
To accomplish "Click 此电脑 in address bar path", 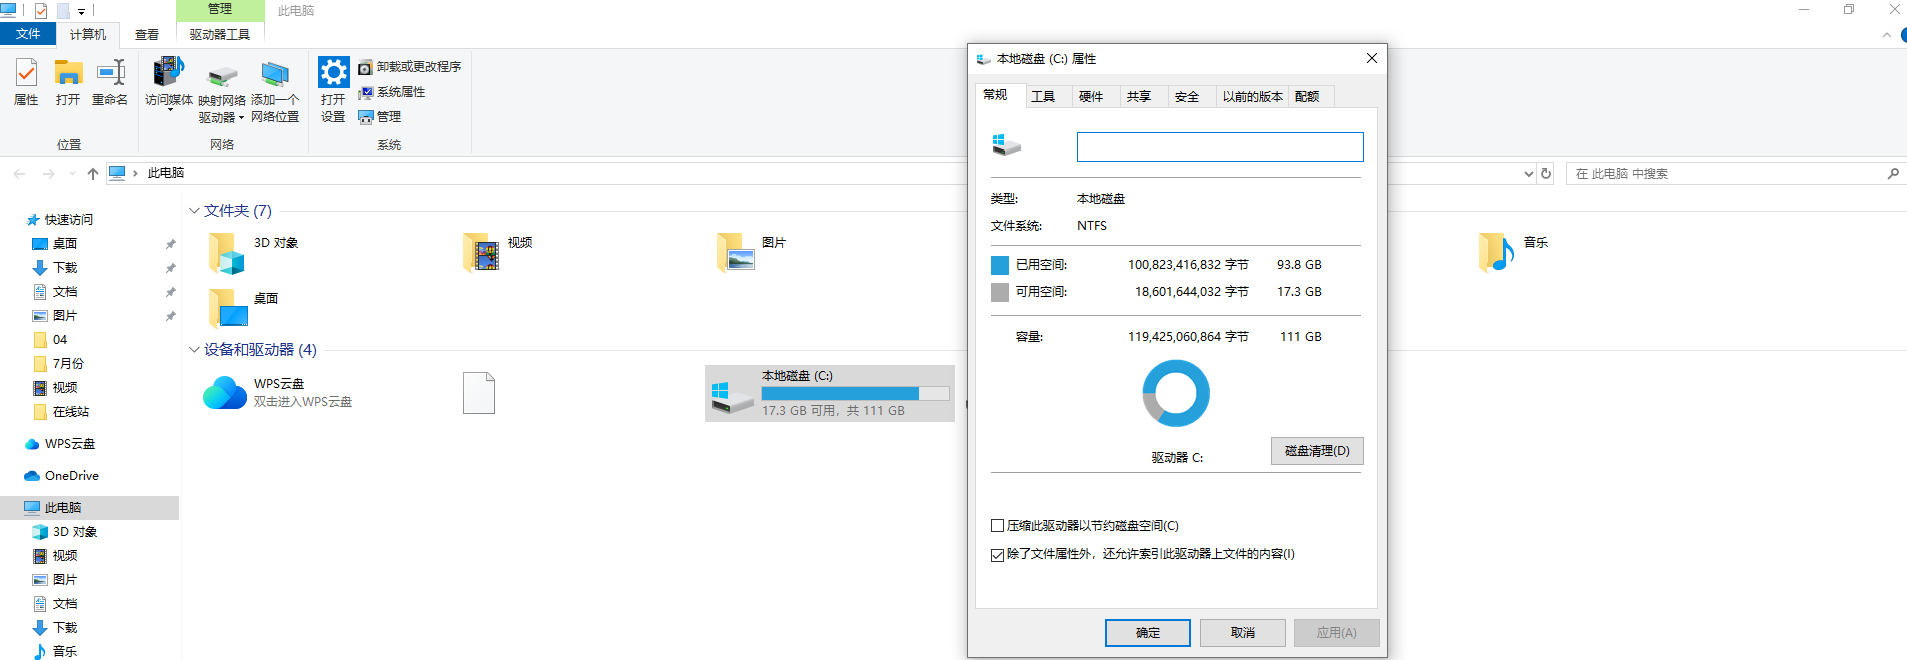I will tap(166, 173).
